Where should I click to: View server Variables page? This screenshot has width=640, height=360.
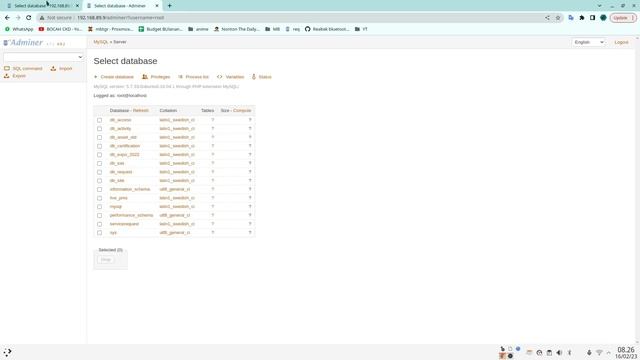tap(231, 77)
